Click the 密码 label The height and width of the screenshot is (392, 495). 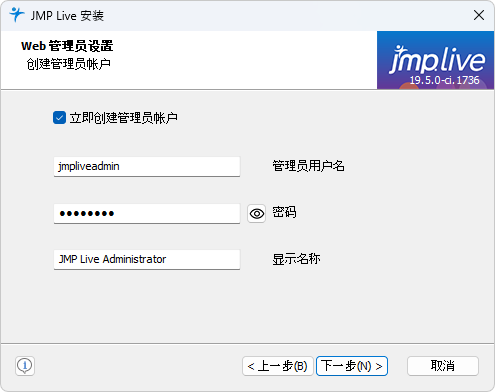pyautogui.click(x=284, y=212)
